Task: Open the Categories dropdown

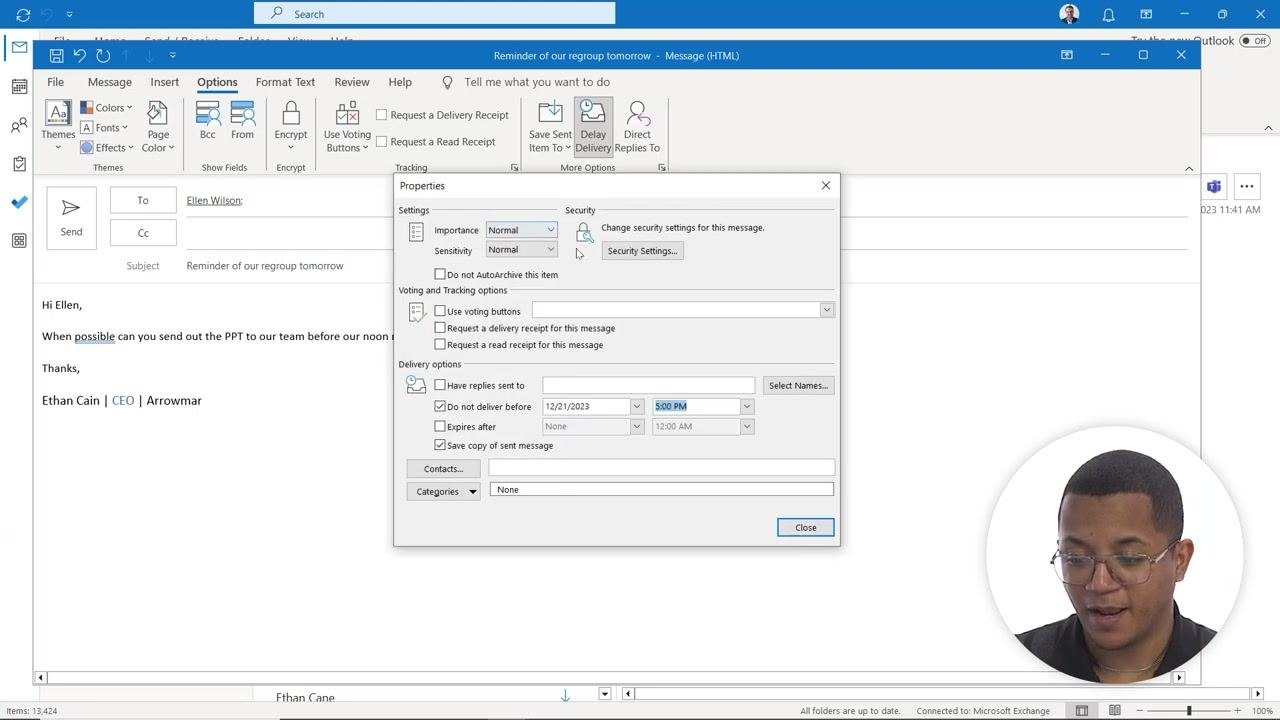Action: (472, 491)
